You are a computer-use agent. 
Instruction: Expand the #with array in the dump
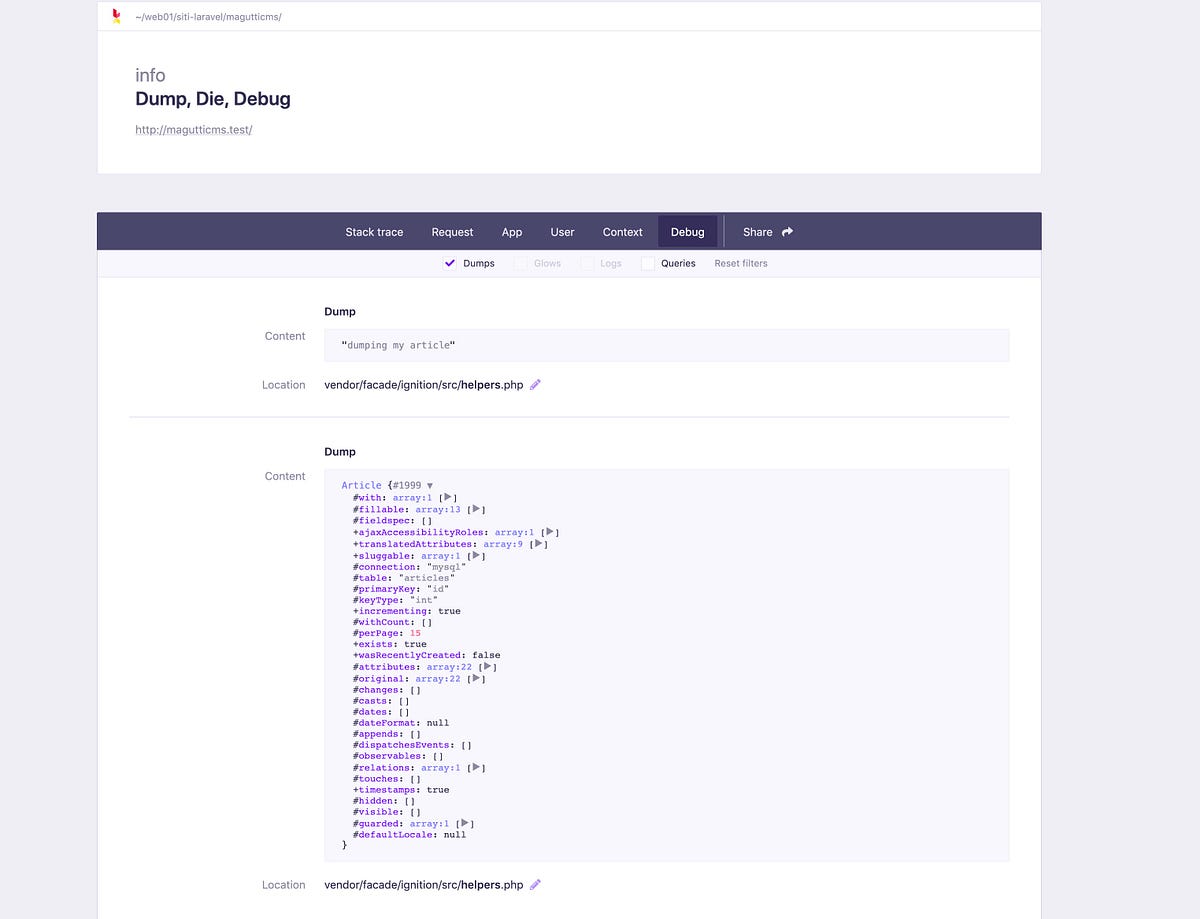click(447, 497)
